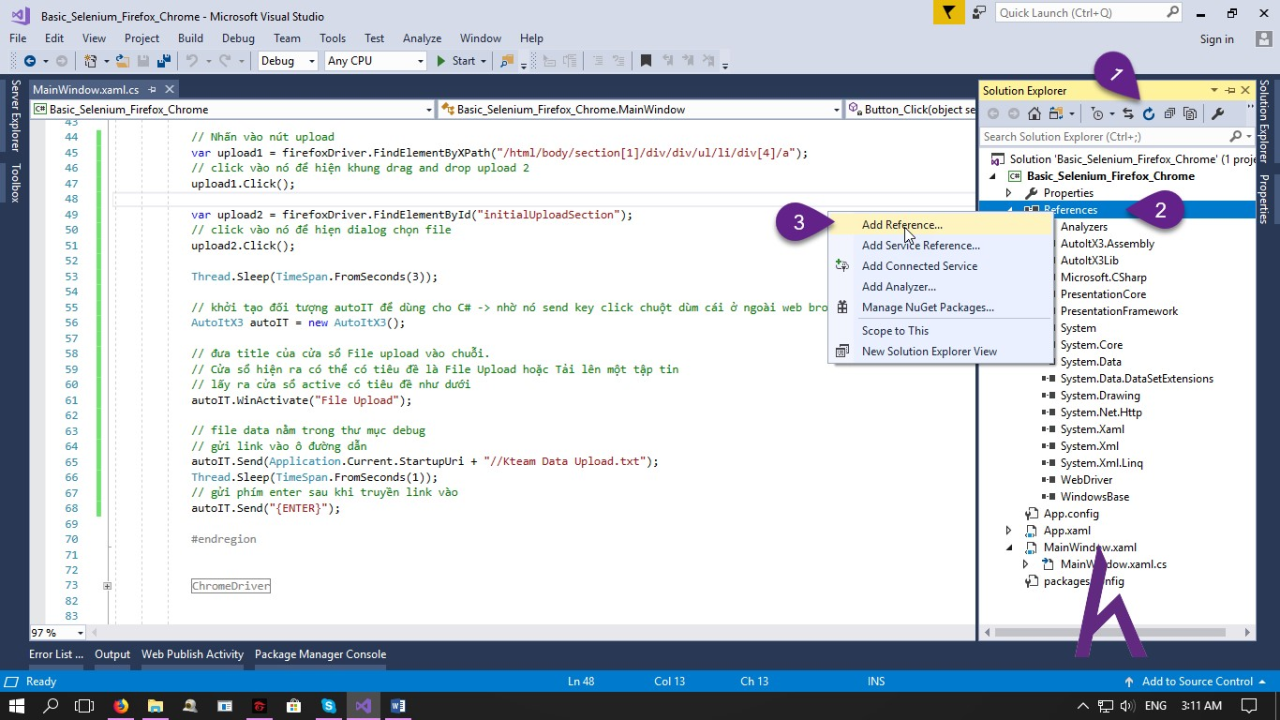Screen dimensions: 1280x720
Task: Click the Sign in link
Action: point(1217,39)
